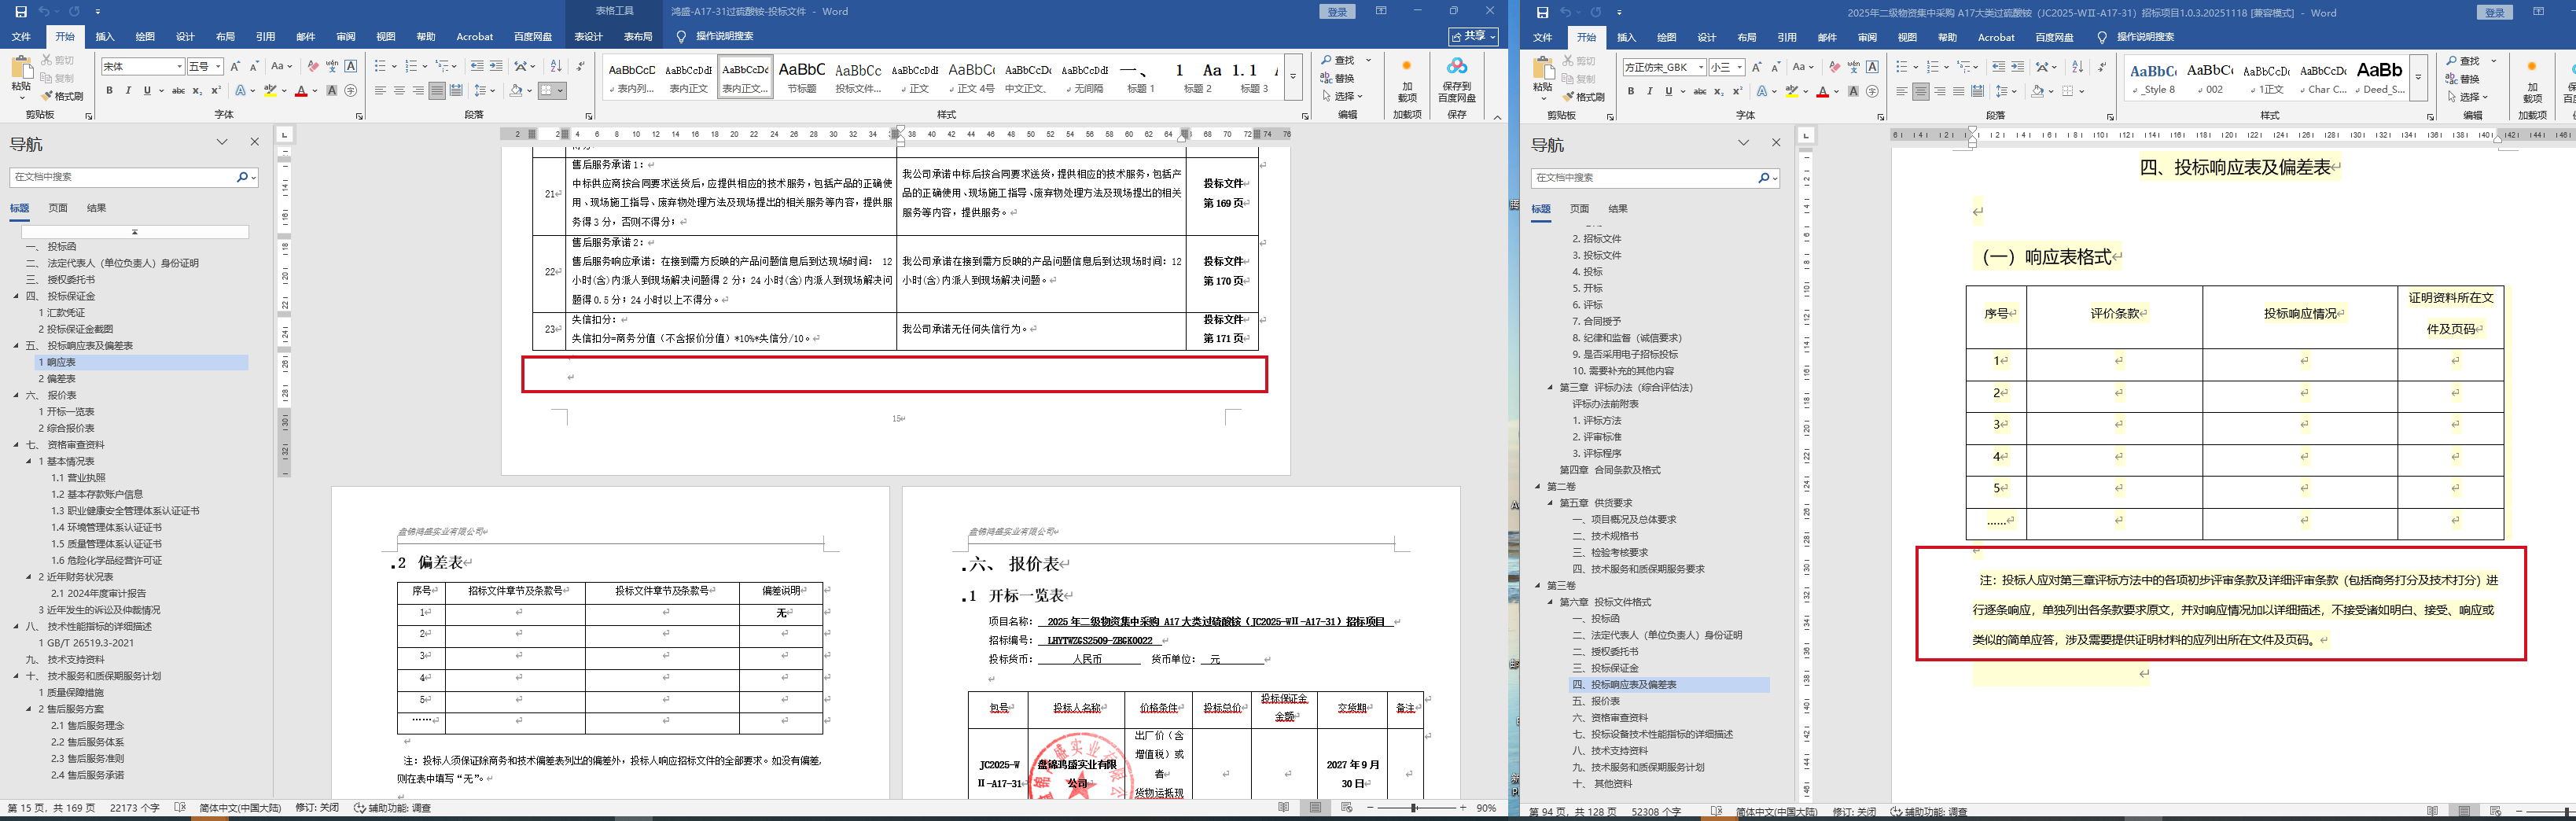Toggle bullet list in right Word window
This screenshot has width=2576, height=821.
click(1901, 67)
